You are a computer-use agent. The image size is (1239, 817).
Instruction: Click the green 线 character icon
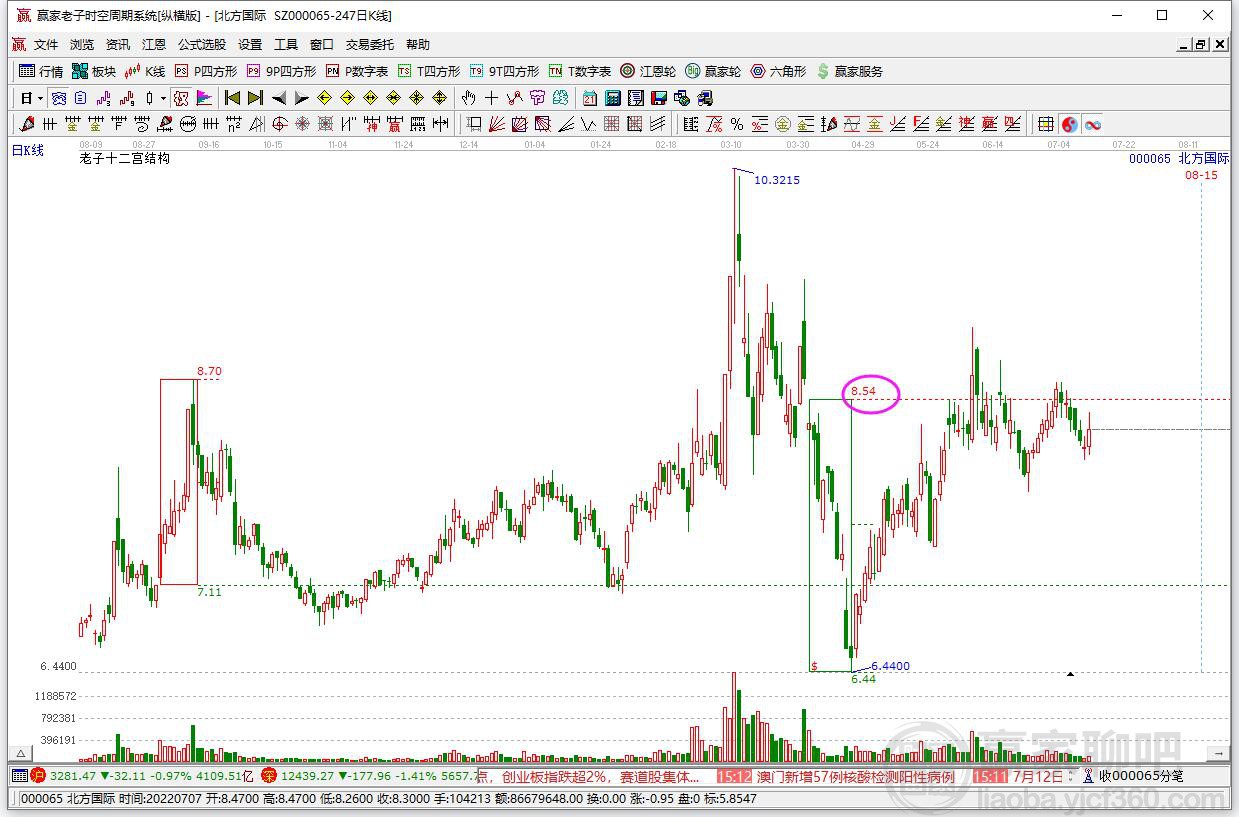(x=561, y=98)
